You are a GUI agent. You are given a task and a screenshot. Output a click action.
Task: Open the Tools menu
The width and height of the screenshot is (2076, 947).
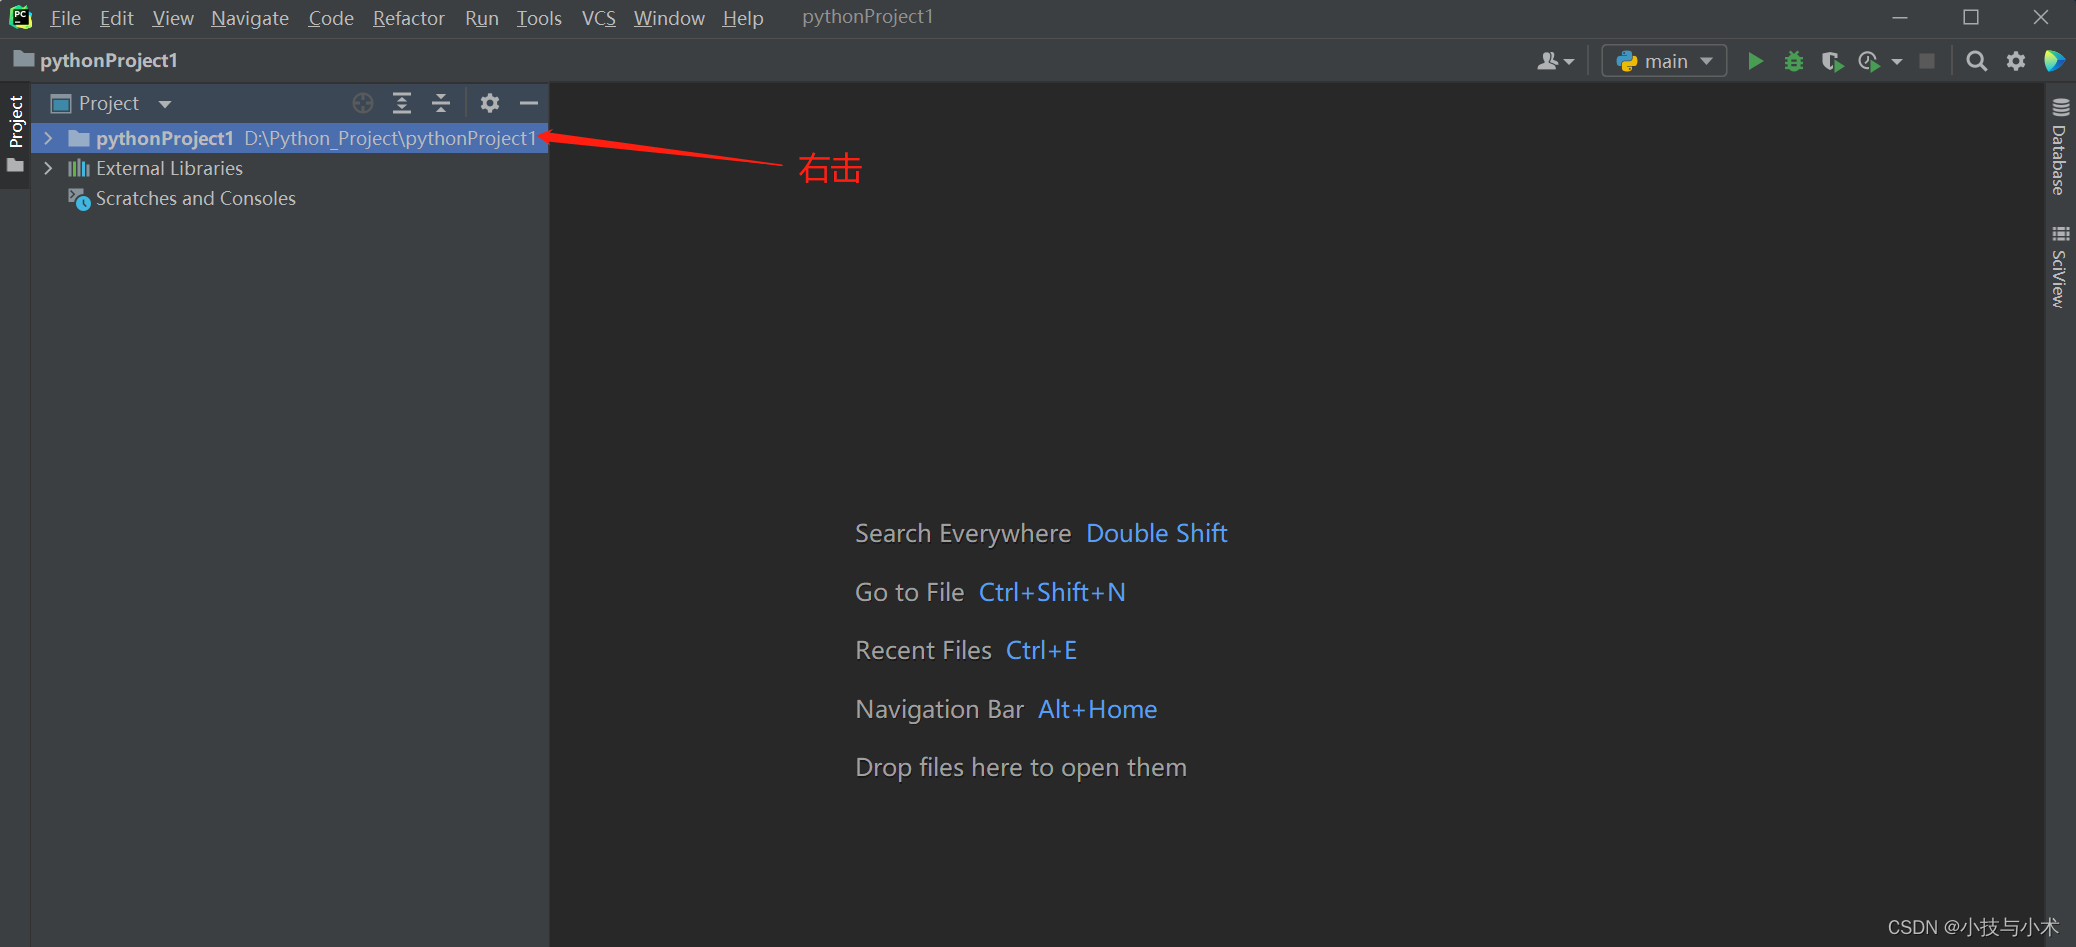tap(539, 18)
